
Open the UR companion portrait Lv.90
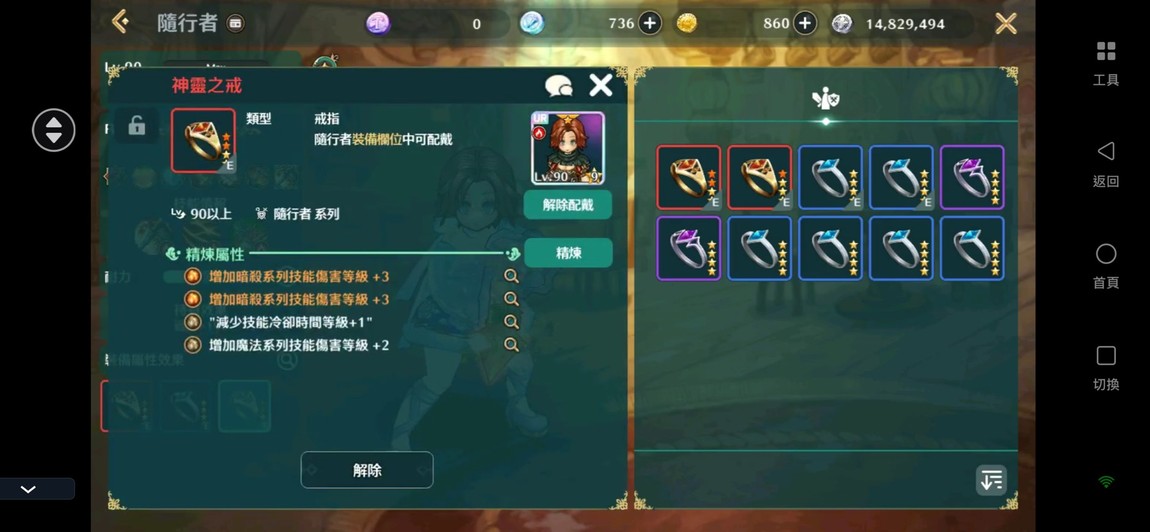(x=568, y=148)
